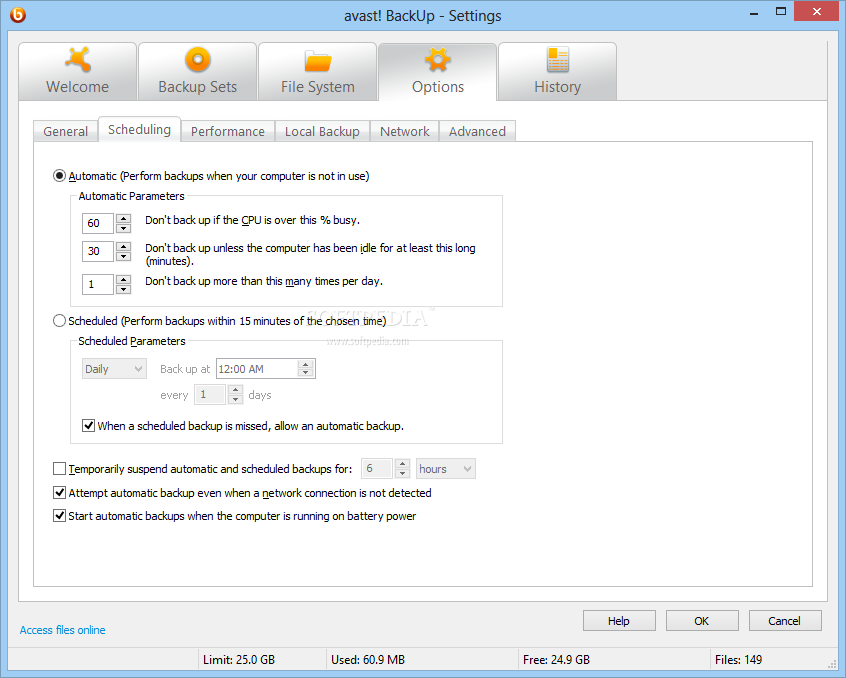
Task: Click the Files: 149 status entry
Action: (738, 659)
